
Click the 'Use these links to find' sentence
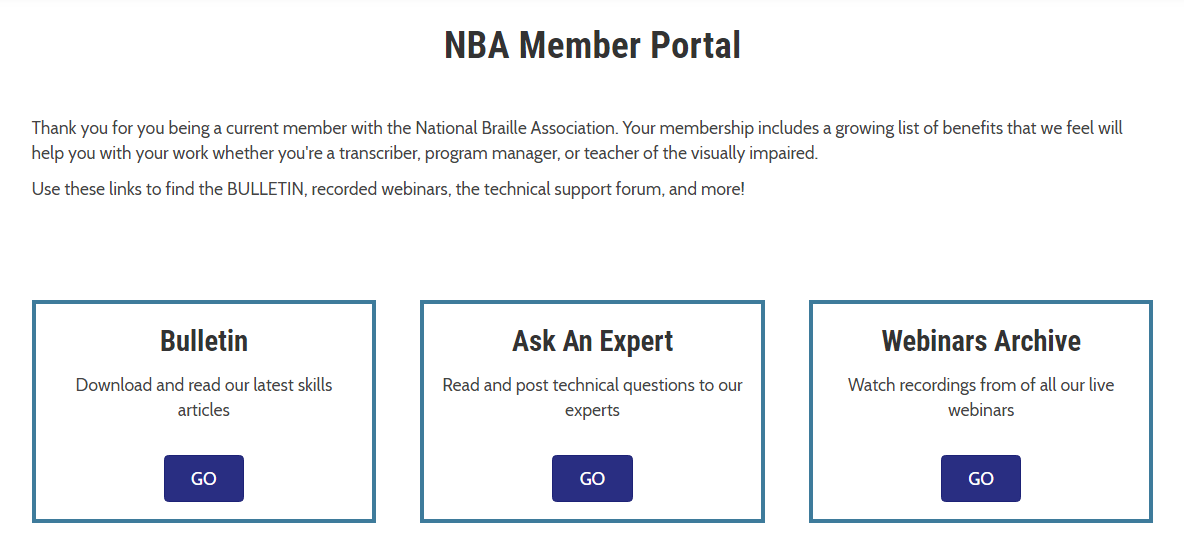pyautogui.click(x=388, y=189)
